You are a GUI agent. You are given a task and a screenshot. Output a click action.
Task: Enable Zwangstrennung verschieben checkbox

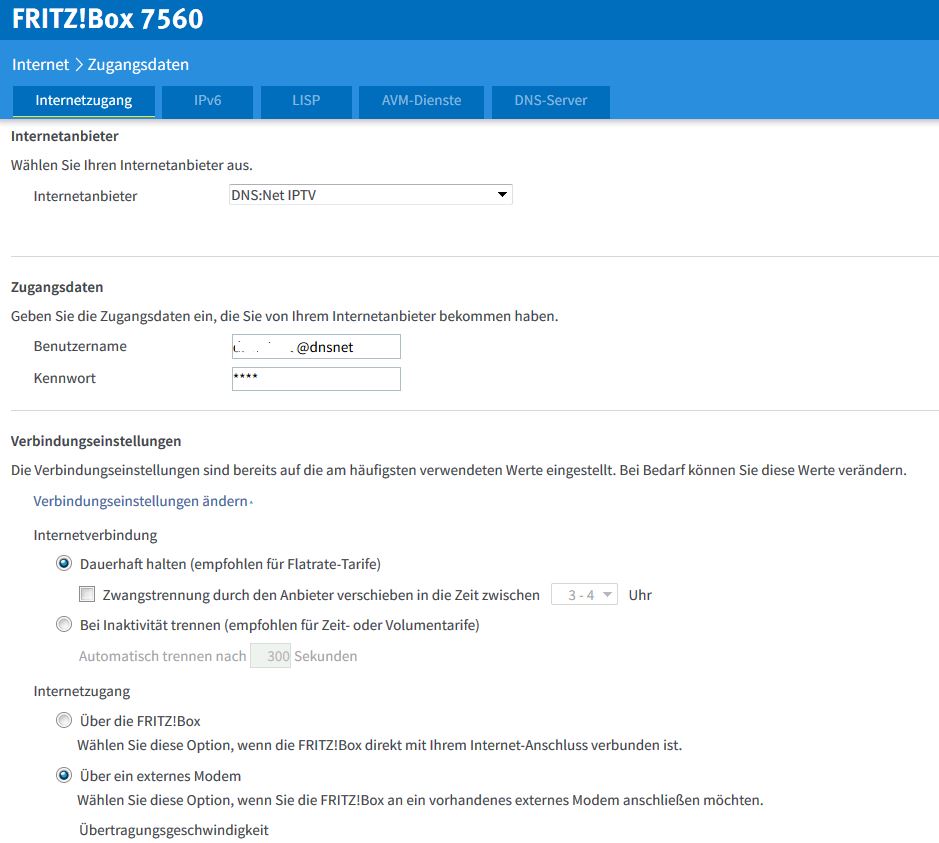click(x=87, y=595)
